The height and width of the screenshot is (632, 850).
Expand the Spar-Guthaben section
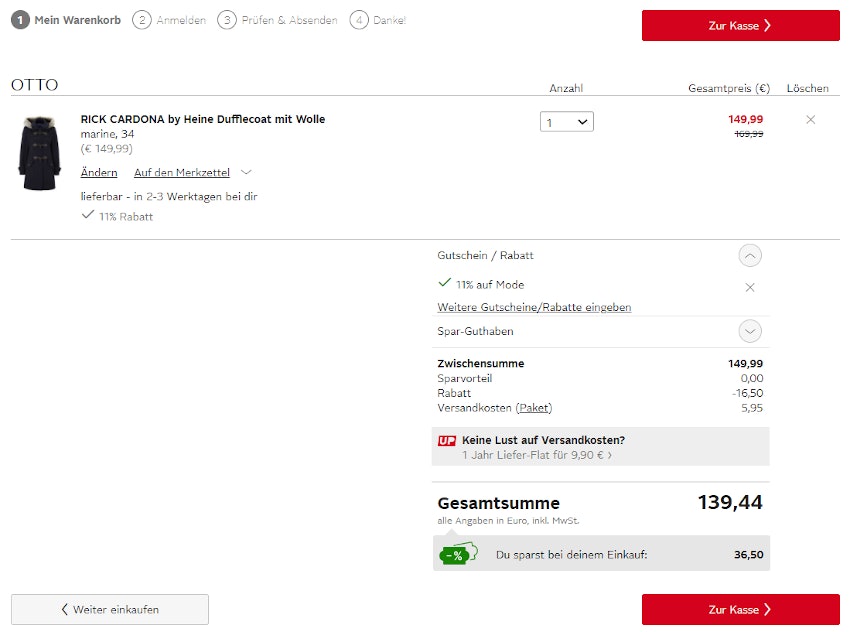750,331
